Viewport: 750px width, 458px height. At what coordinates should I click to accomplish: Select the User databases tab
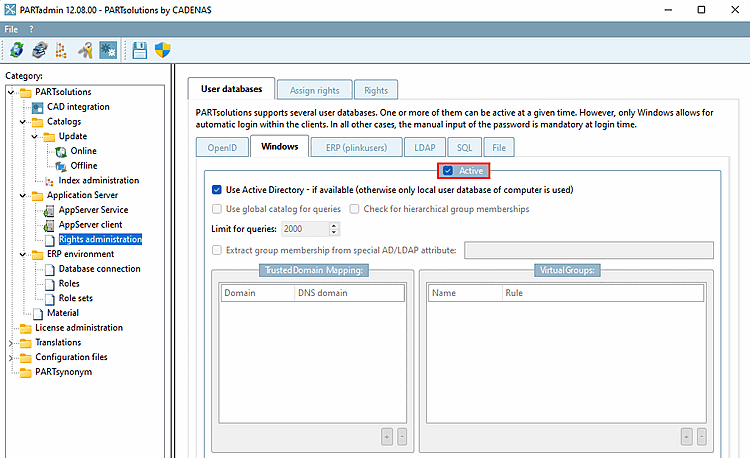point(232,89)
